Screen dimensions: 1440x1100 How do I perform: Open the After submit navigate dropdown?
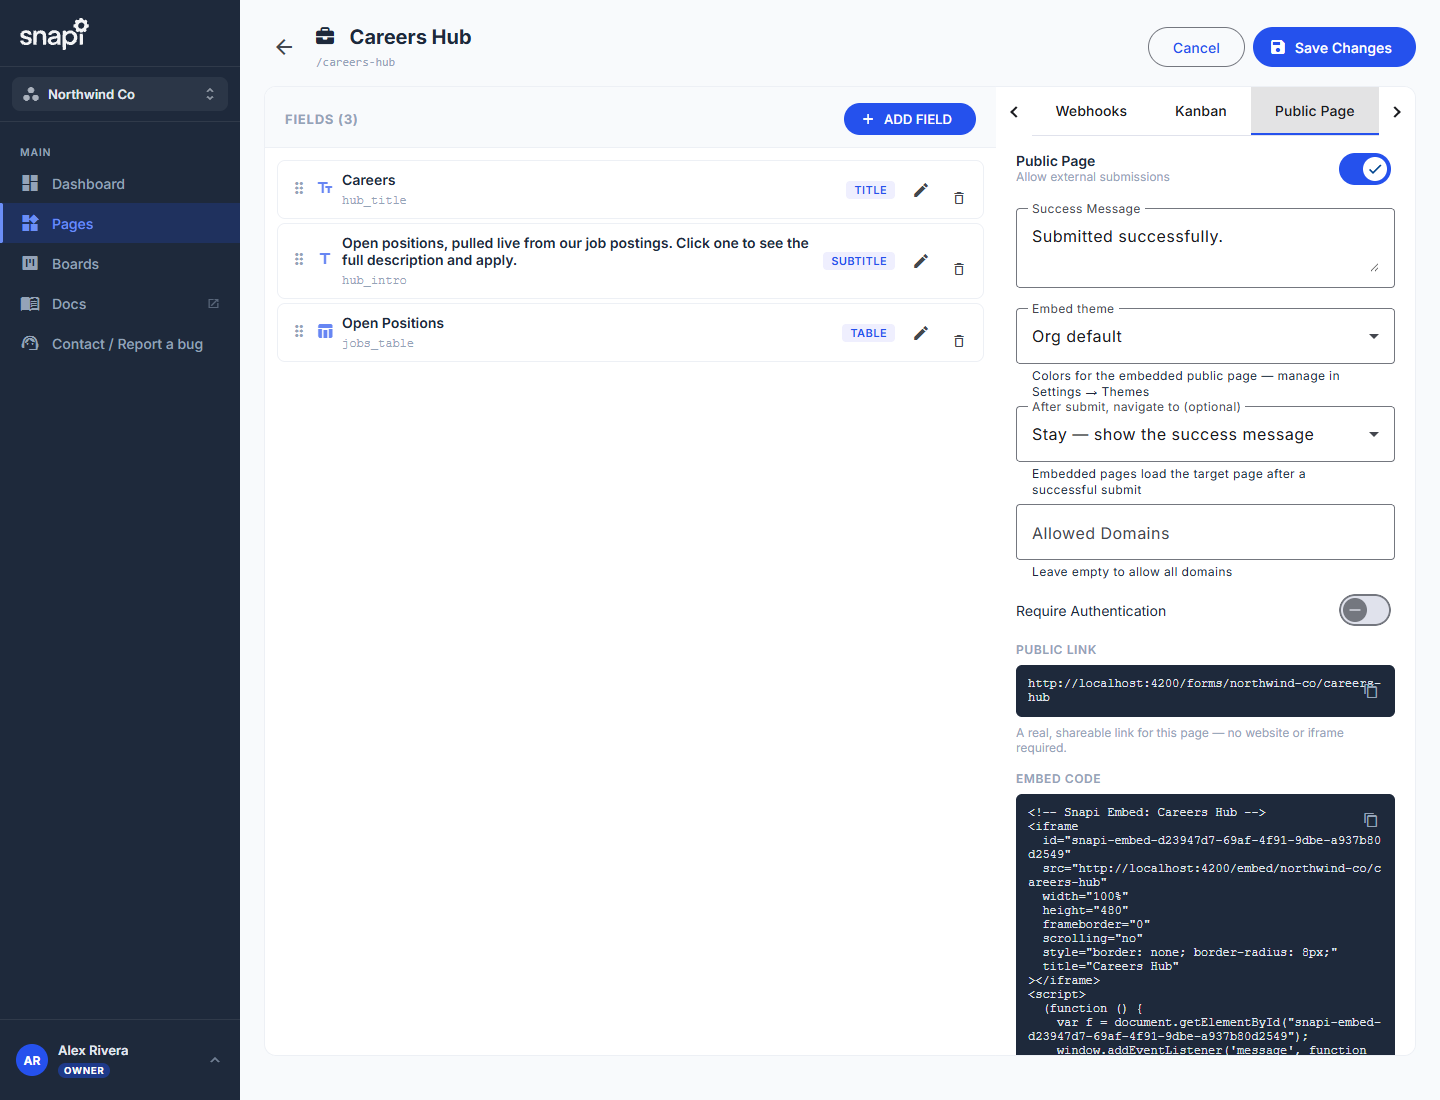1205,434
